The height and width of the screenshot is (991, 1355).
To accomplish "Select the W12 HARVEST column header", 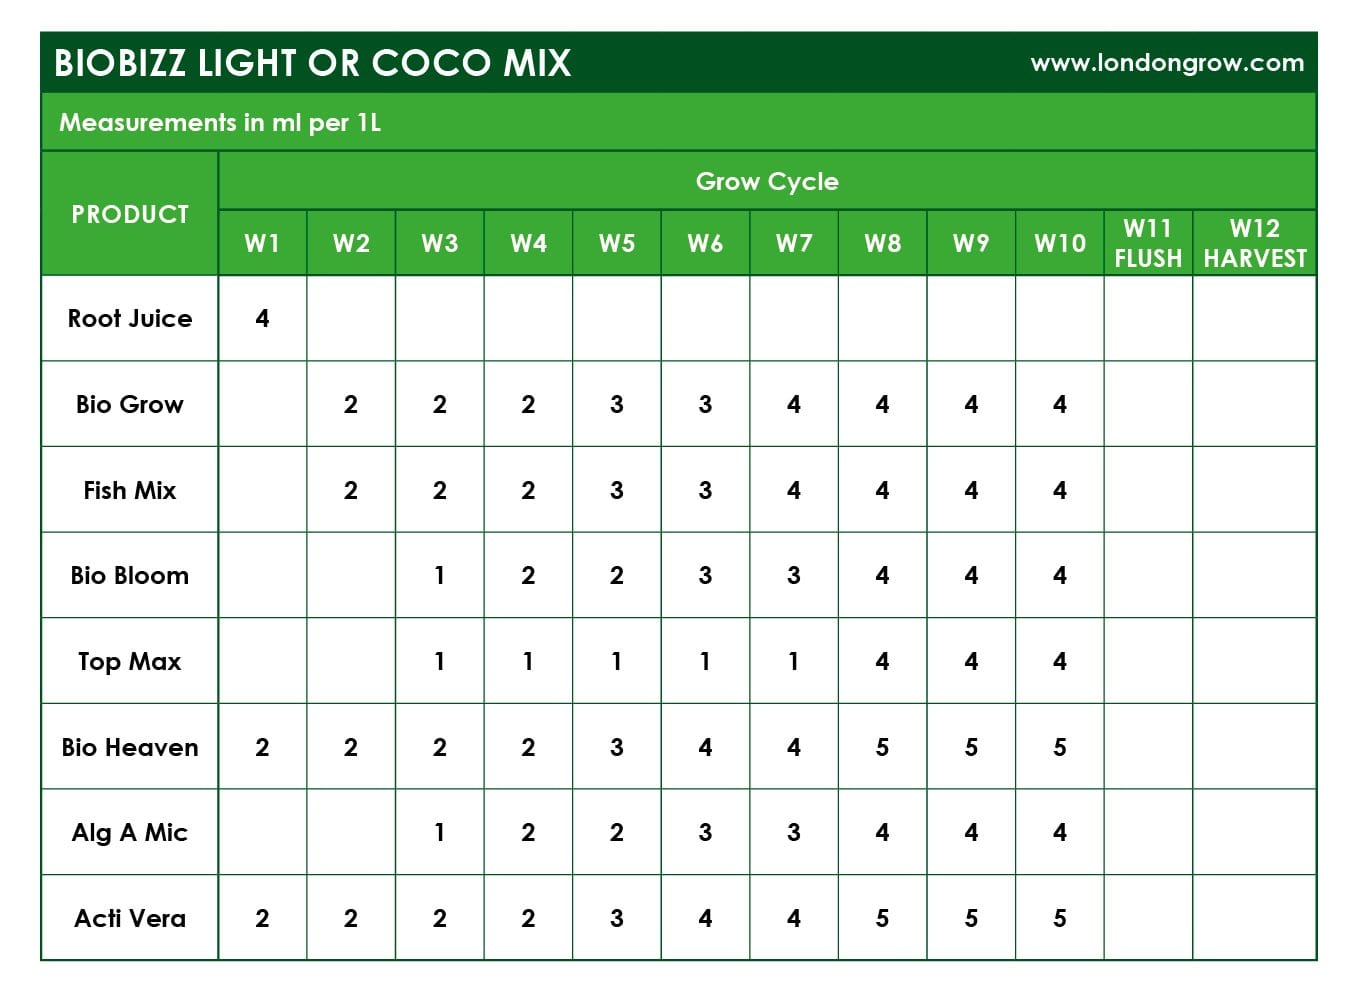I will pyautogui.click(x=1255, y=243).
